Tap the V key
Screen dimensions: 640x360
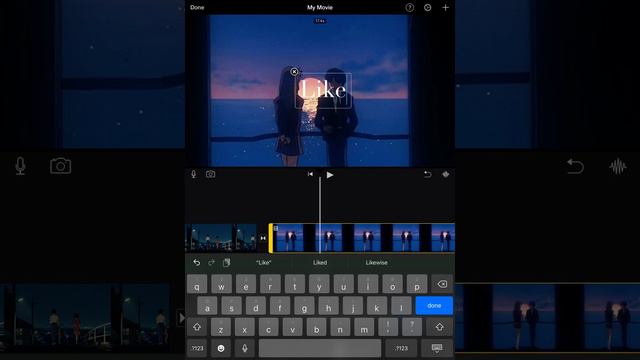click(293, 327)
